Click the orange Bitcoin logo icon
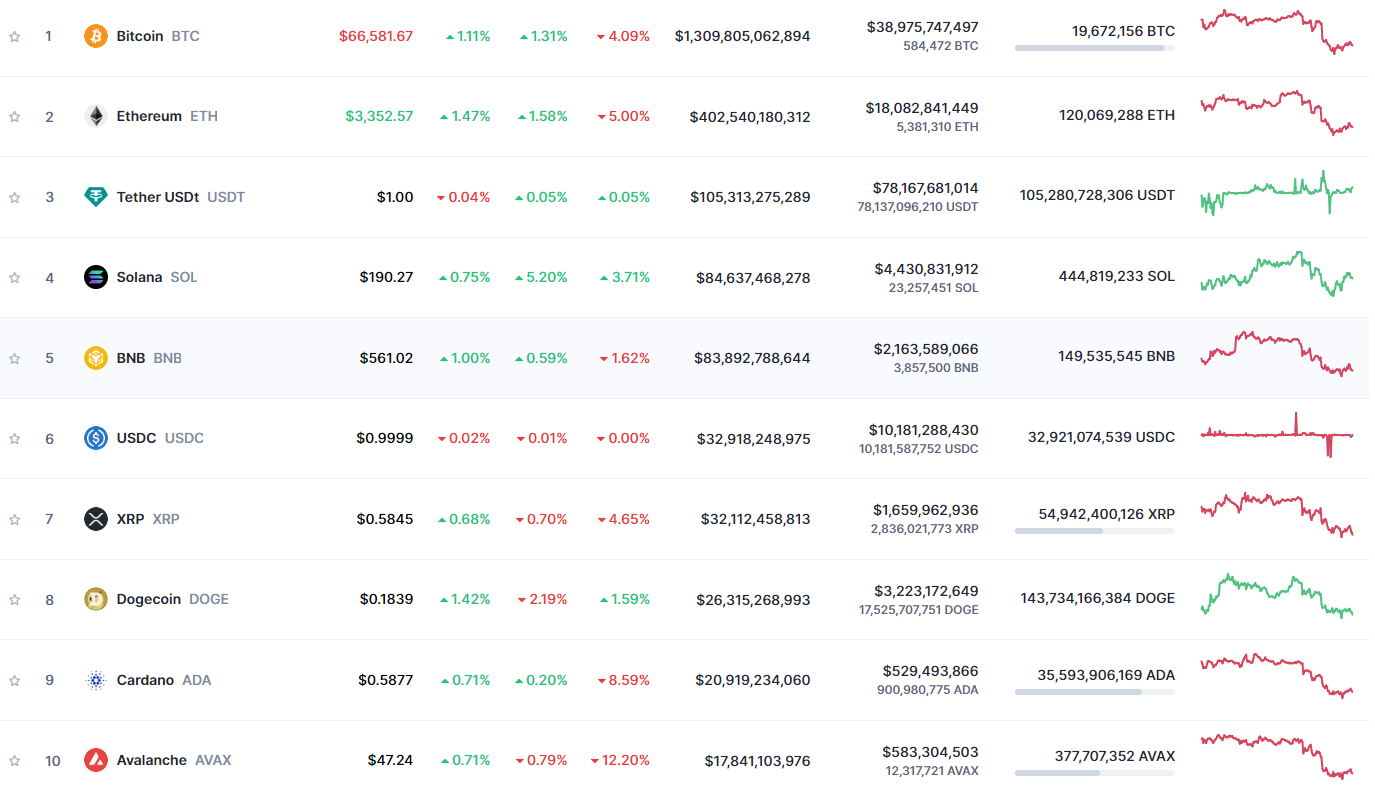The width and height of the screenshot is (1375, 791). coord(96,36)
